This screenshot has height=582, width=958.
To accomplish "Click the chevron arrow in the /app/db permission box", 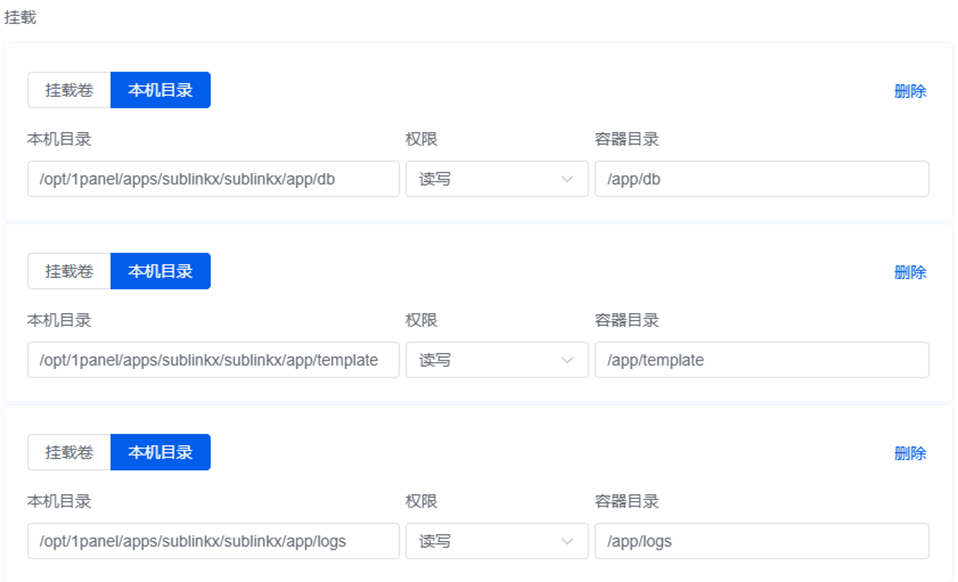I will point(567,179).
